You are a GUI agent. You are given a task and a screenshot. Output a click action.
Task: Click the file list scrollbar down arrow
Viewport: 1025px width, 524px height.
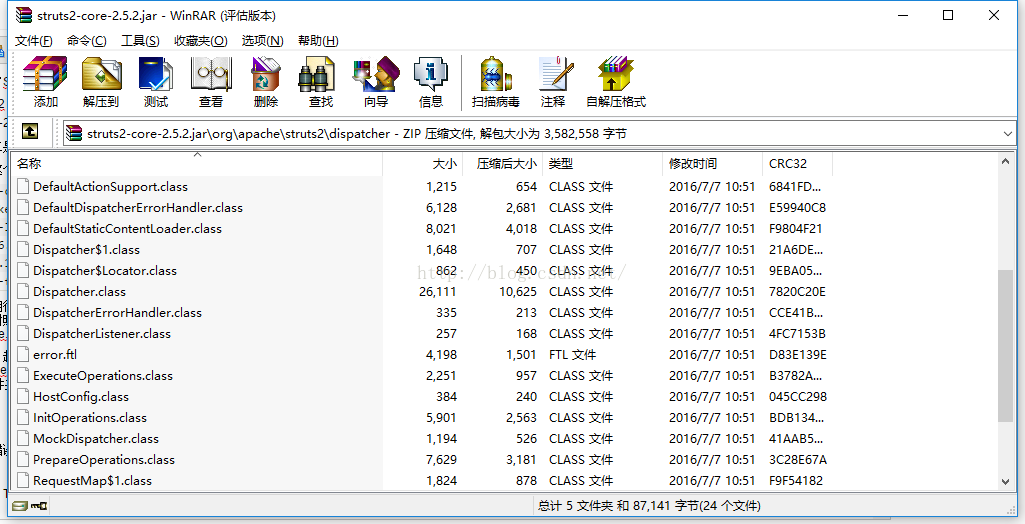[1005, 482]
